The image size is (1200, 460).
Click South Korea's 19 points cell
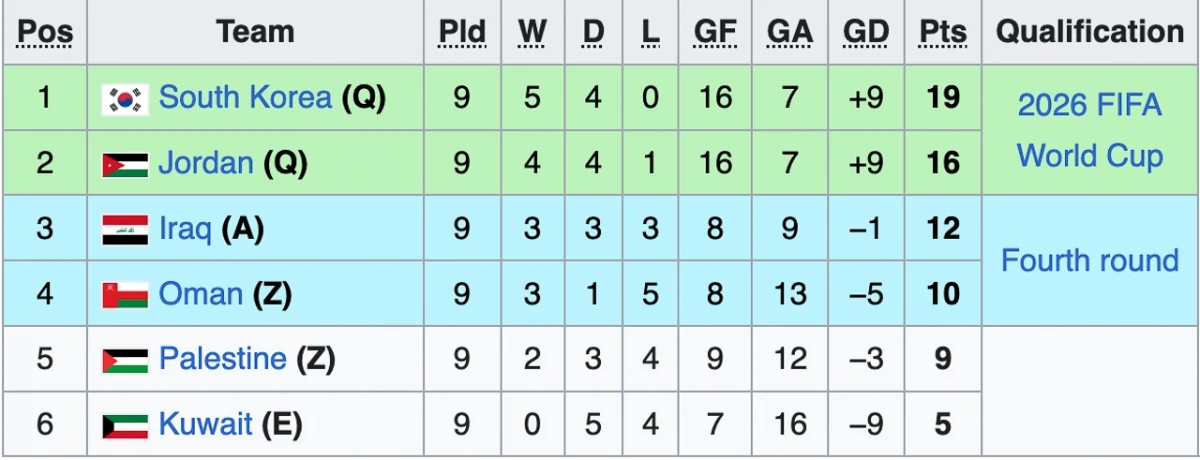943,98
